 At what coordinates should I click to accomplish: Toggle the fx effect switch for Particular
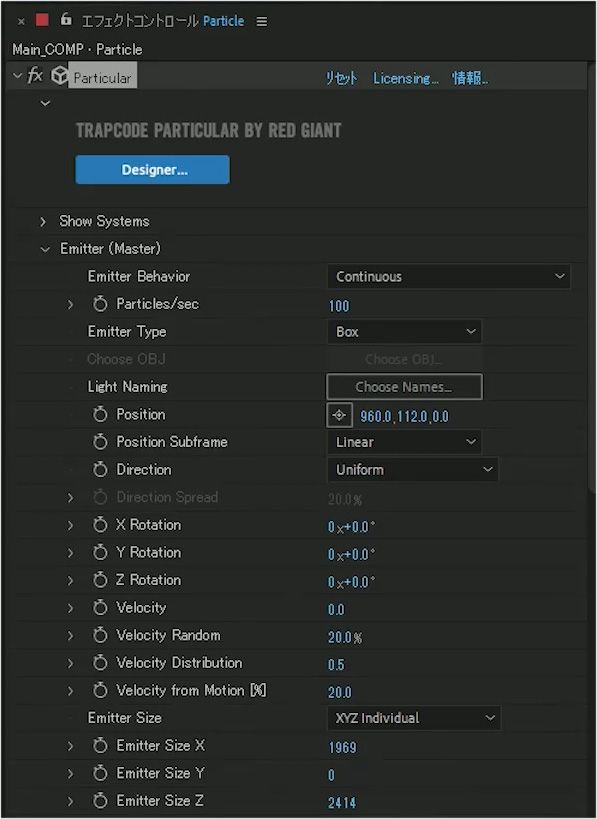(x=35, y=75)
